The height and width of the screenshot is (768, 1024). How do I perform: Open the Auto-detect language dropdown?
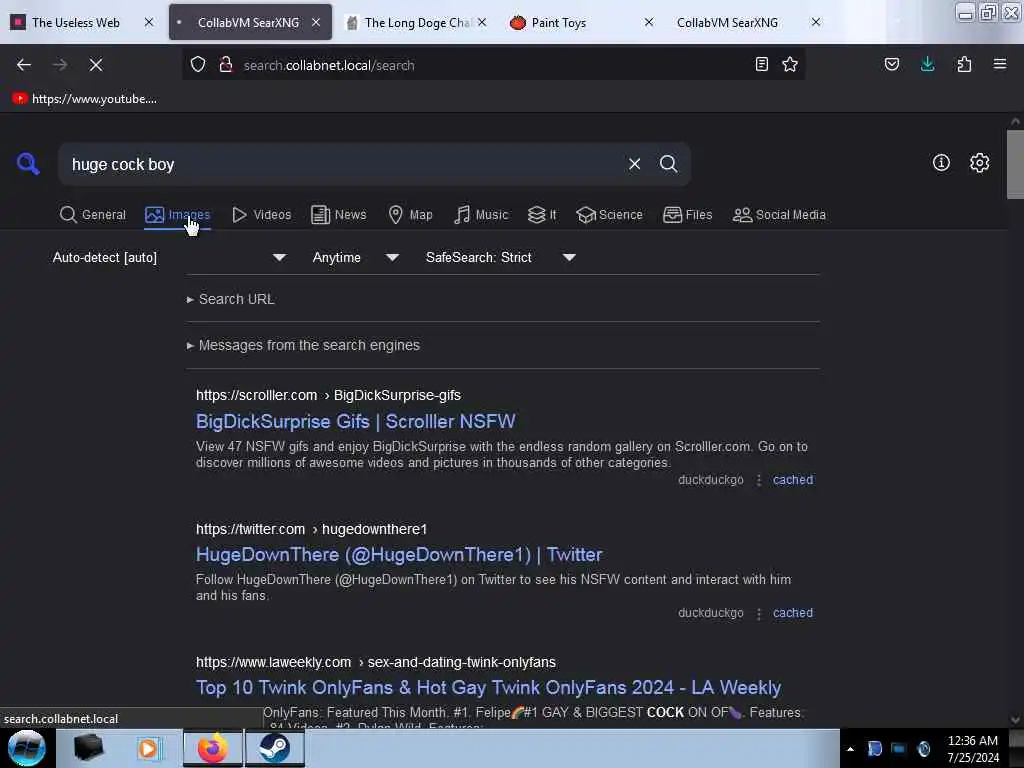click(x=169, y=257)
